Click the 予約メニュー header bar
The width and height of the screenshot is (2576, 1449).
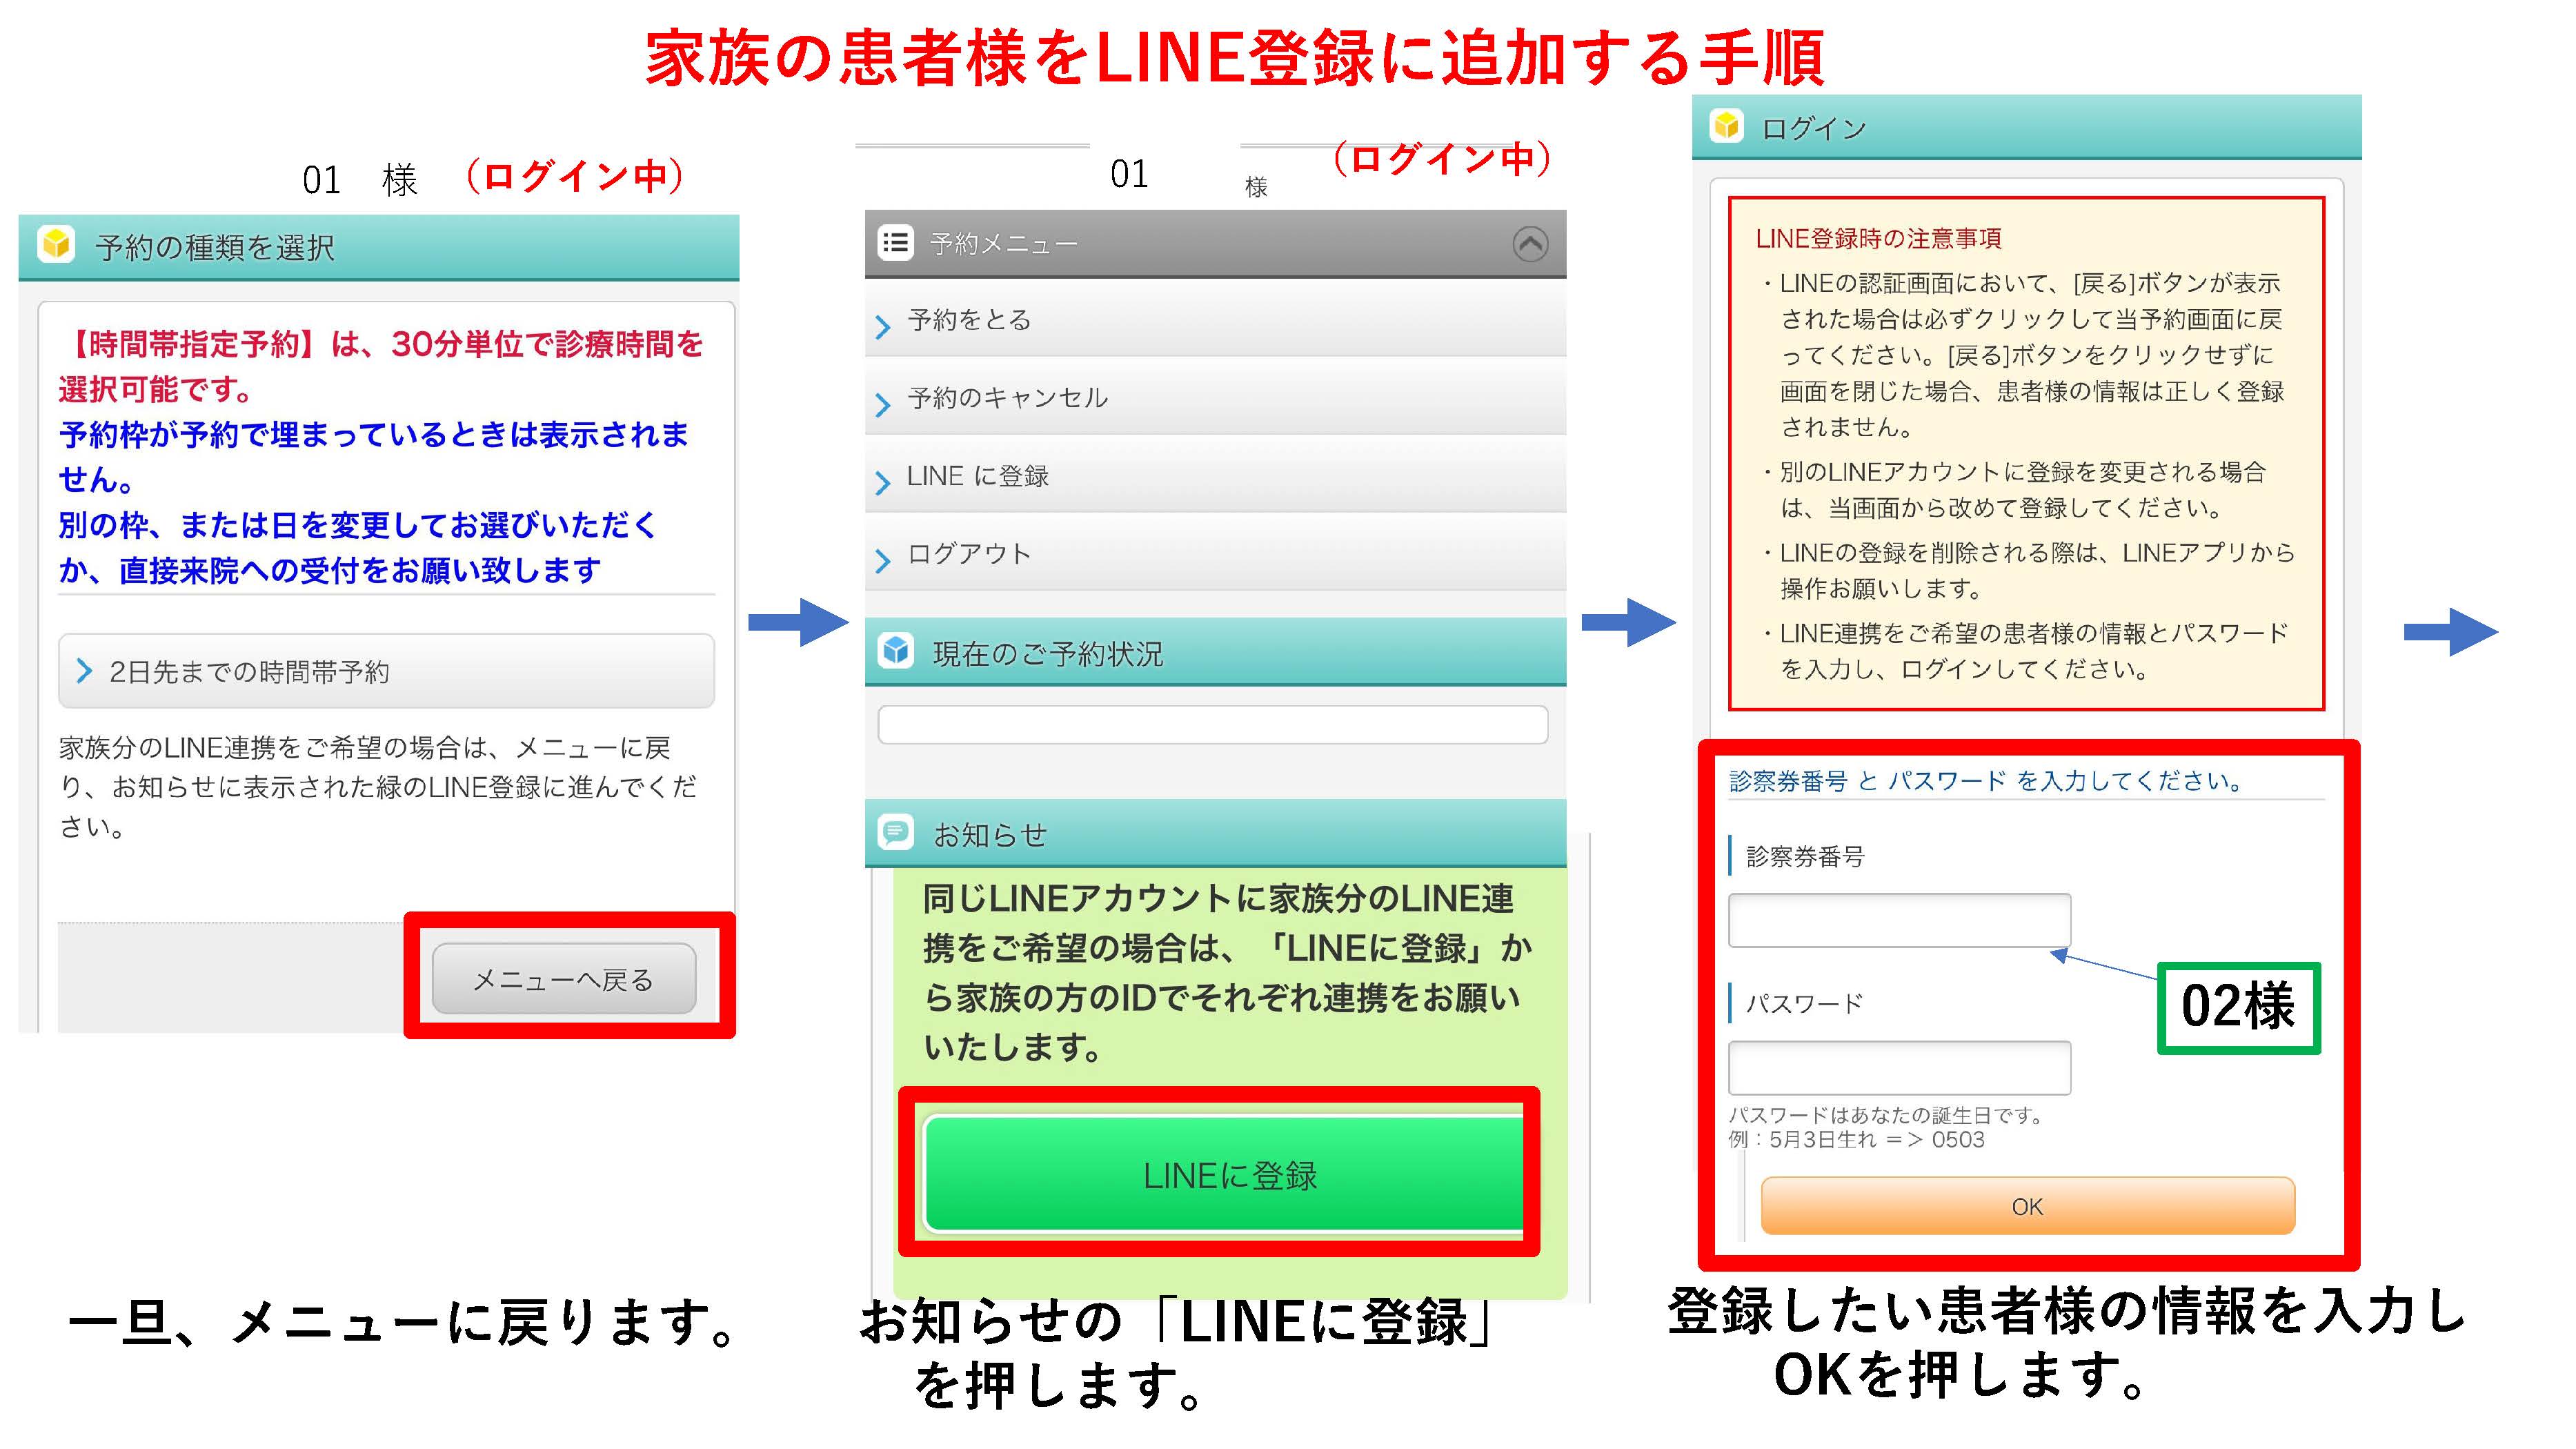click(1215, 243)
